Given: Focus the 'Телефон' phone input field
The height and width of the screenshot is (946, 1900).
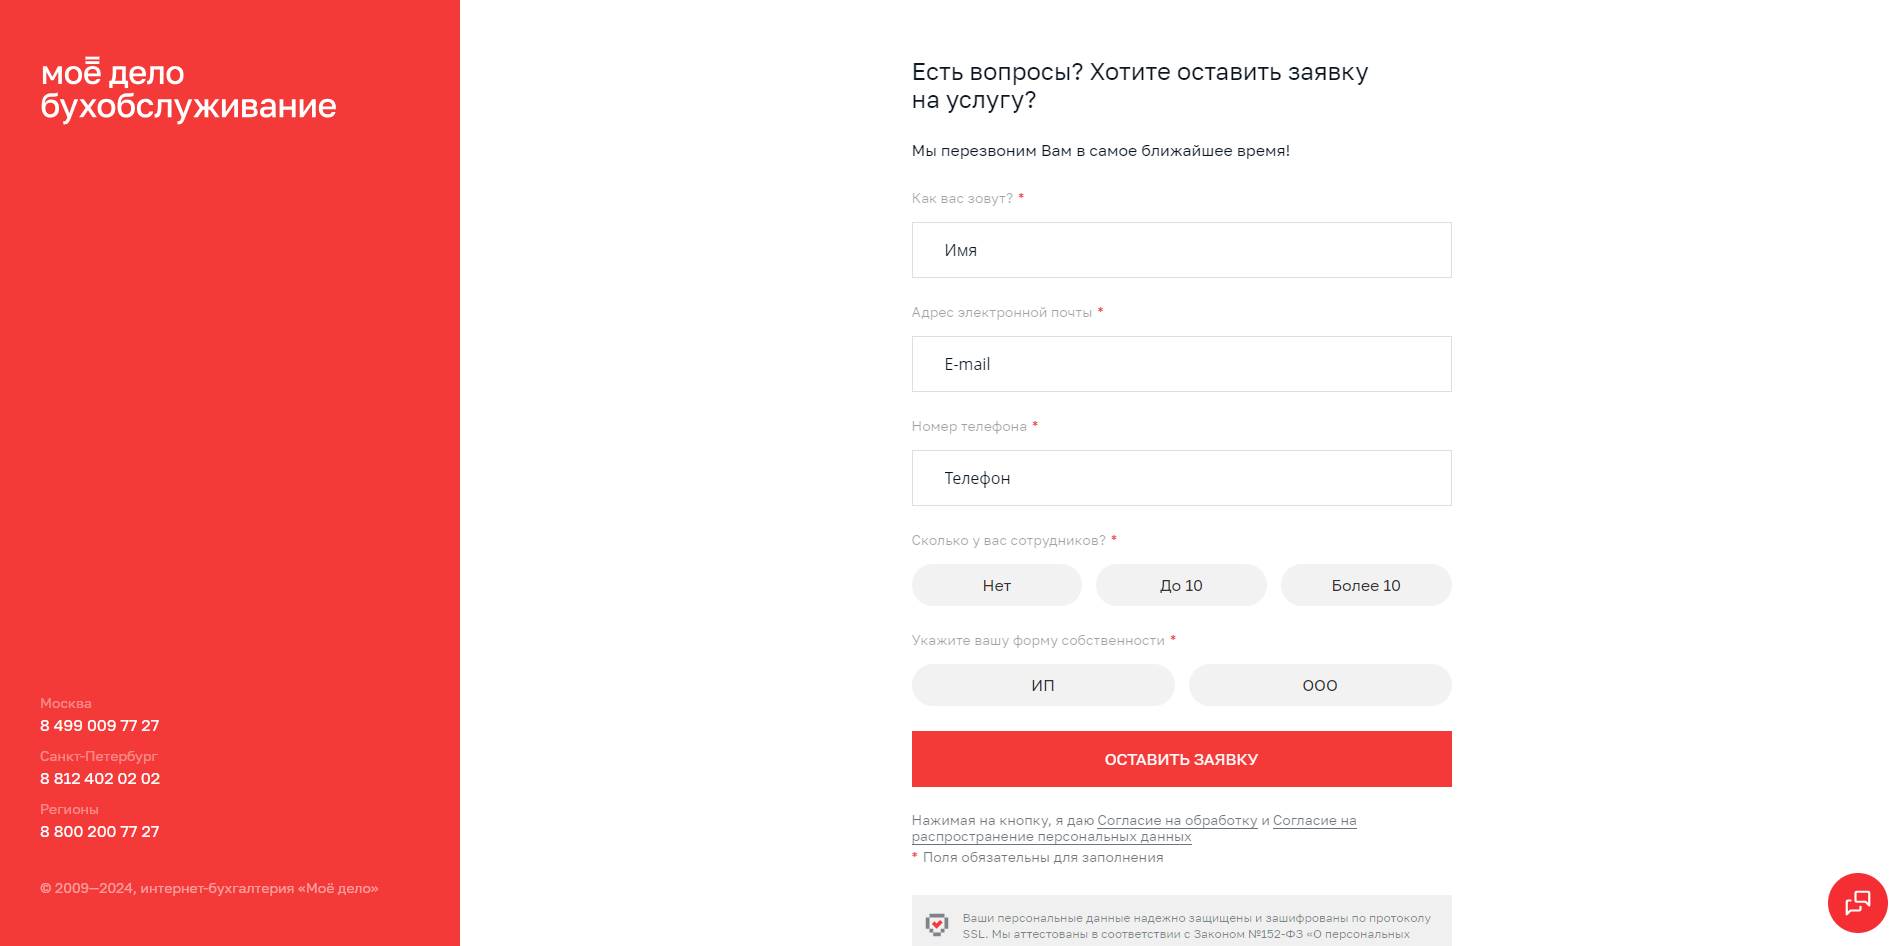Looking at the screenshot, I should click(1181, 478).
